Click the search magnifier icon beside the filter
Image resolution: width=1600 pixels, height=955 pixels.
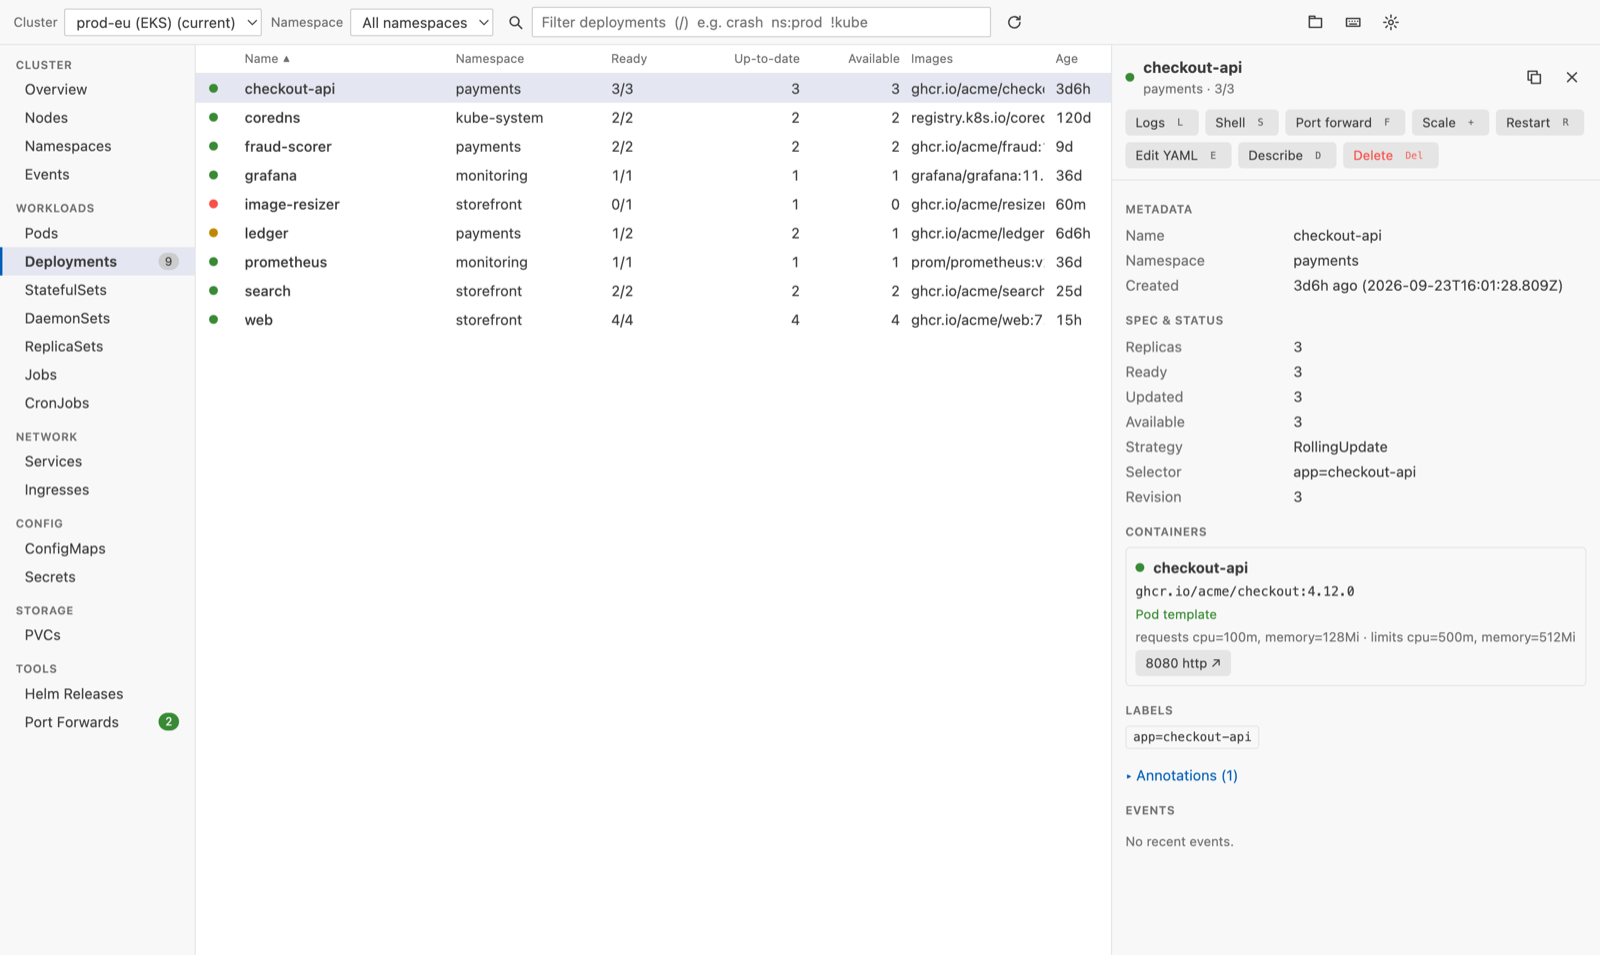[x=515, y=22]
